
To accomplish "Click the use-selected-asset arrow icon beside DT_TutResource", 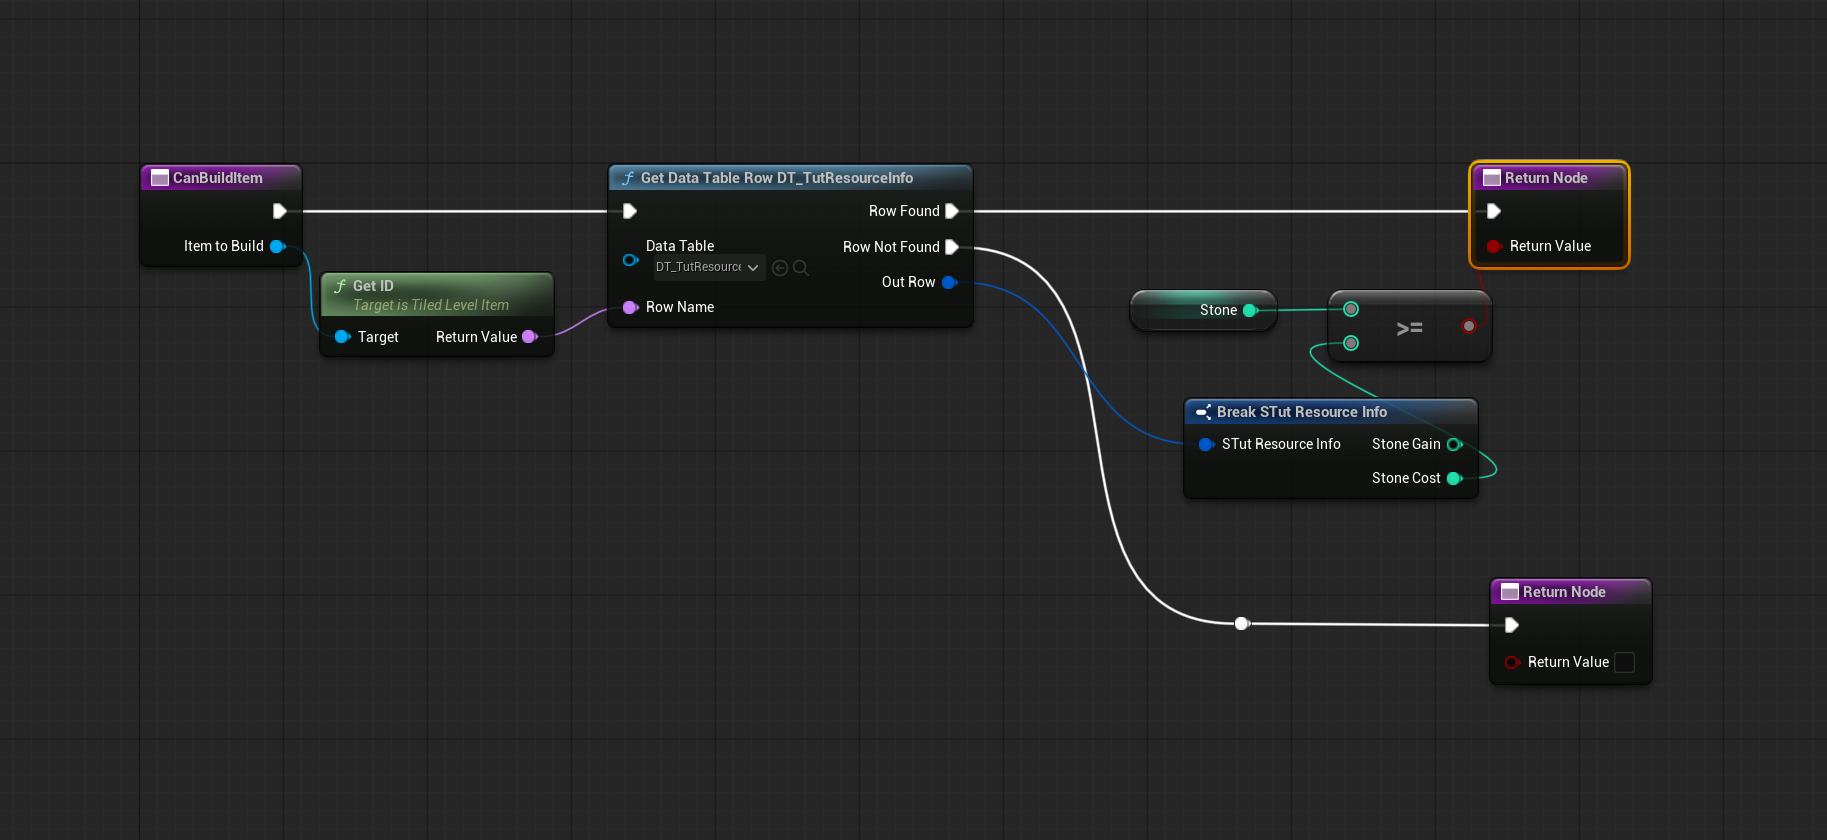I will point(780,268).
